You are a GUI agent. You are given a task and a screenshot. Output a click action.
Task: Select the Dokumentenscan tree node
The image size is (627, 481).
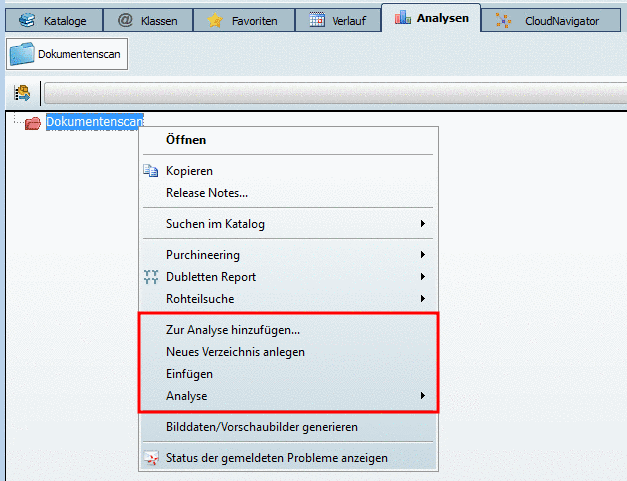94,122
